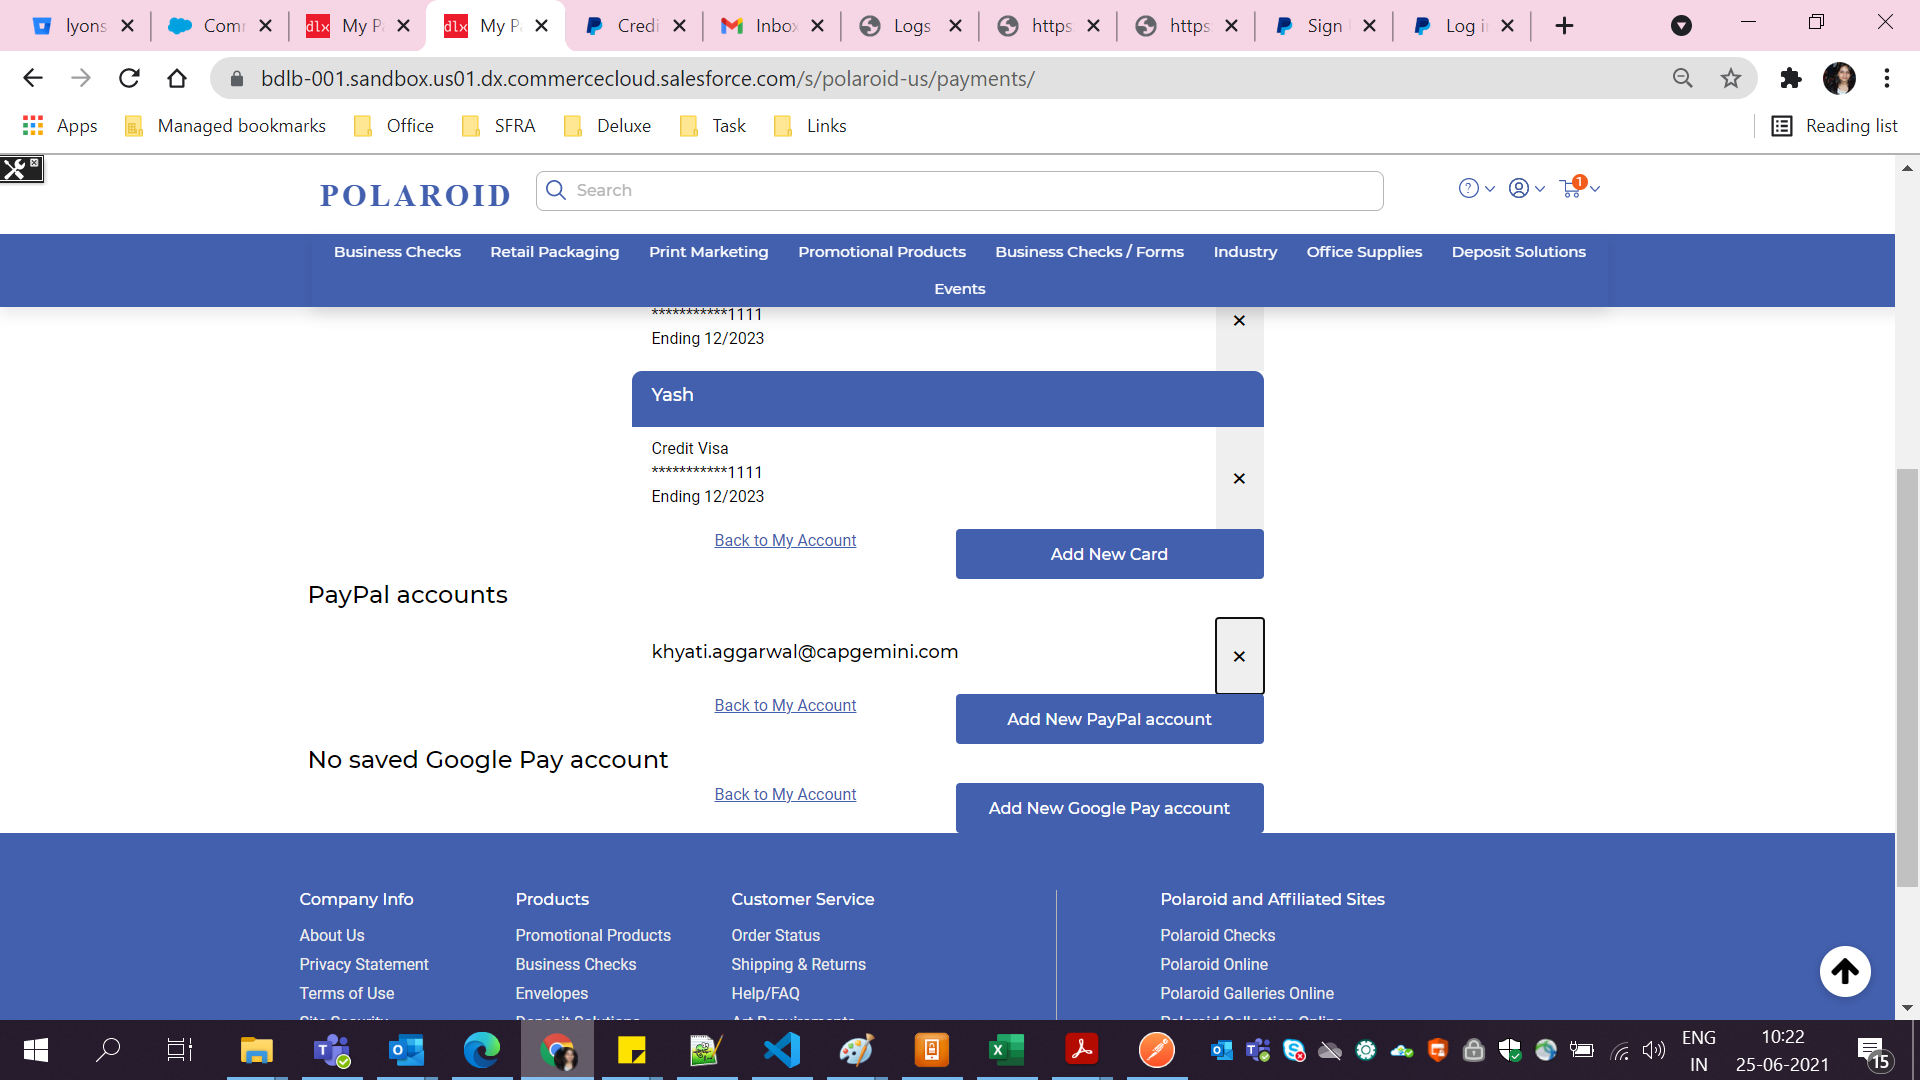Click Back to My Account under PayPal
This screenshot has width=1920, height=1080.
click(x=785, y=705)
